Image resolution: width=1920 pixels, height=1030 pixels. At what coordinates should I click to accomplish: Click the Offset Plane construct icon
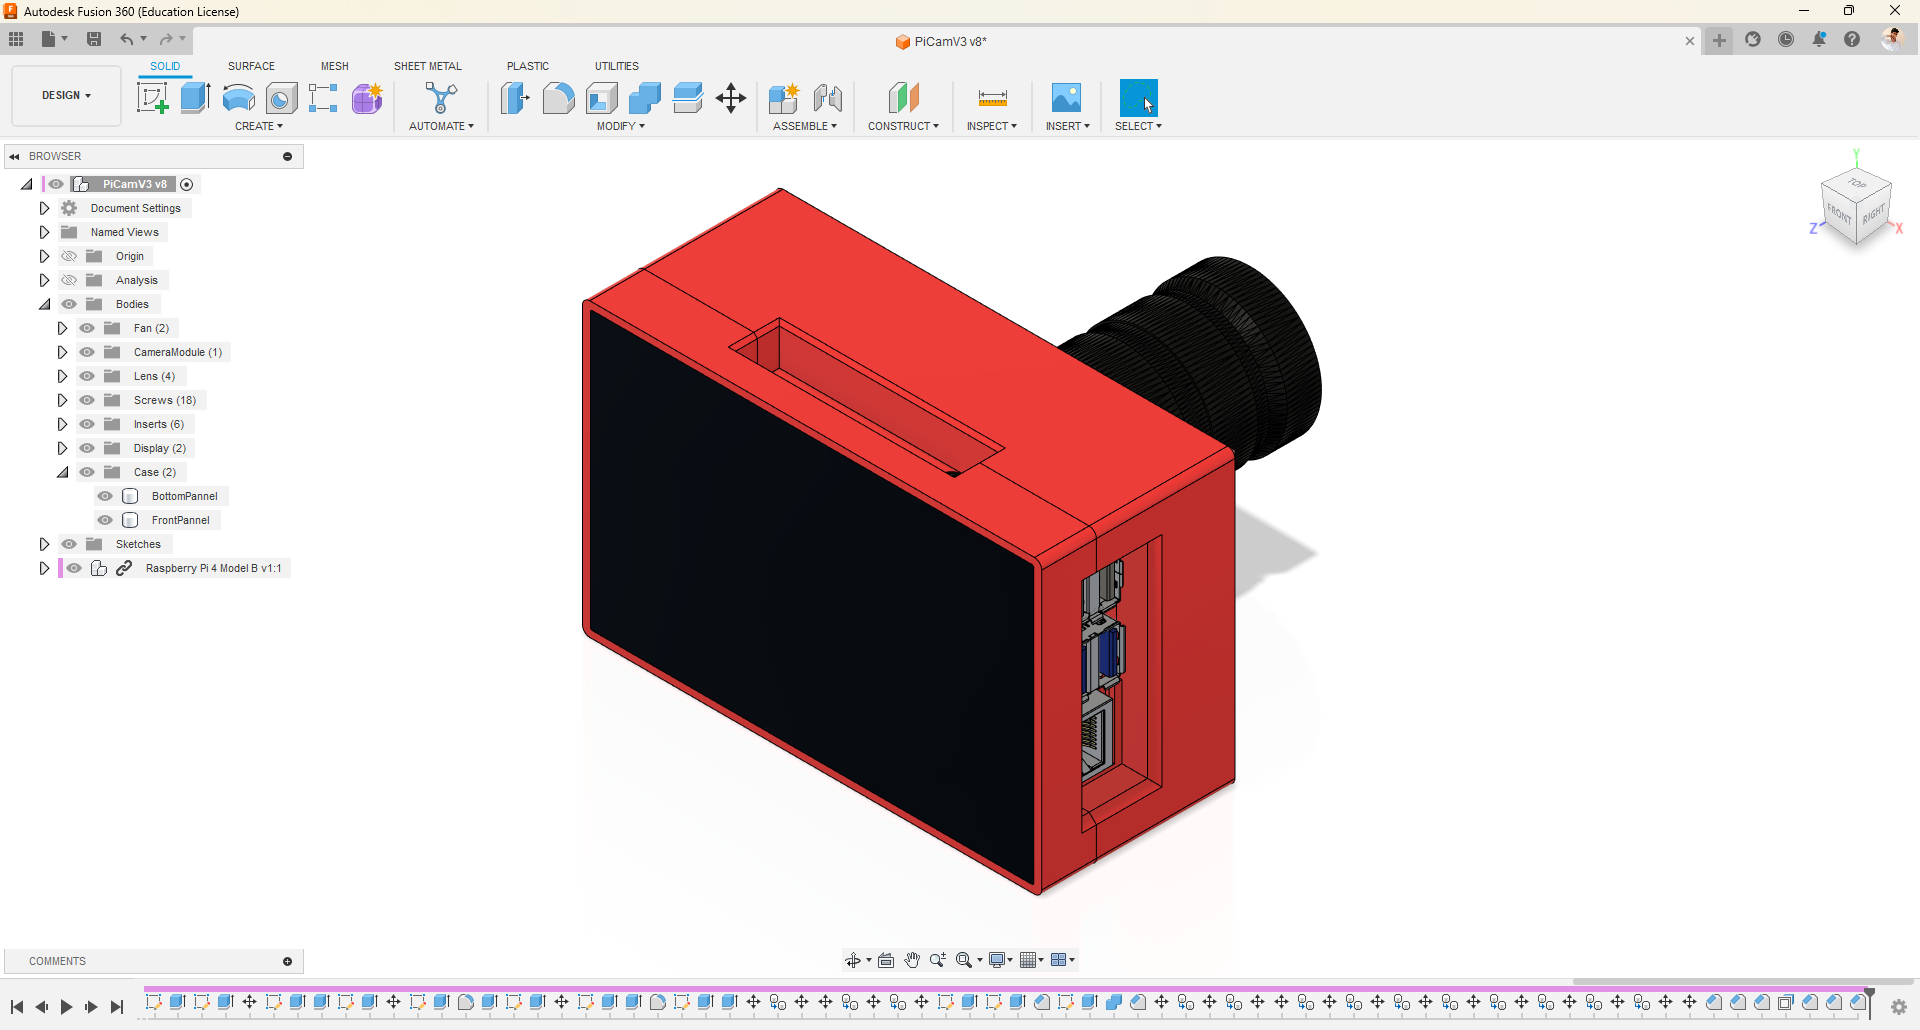coord(903,98)
